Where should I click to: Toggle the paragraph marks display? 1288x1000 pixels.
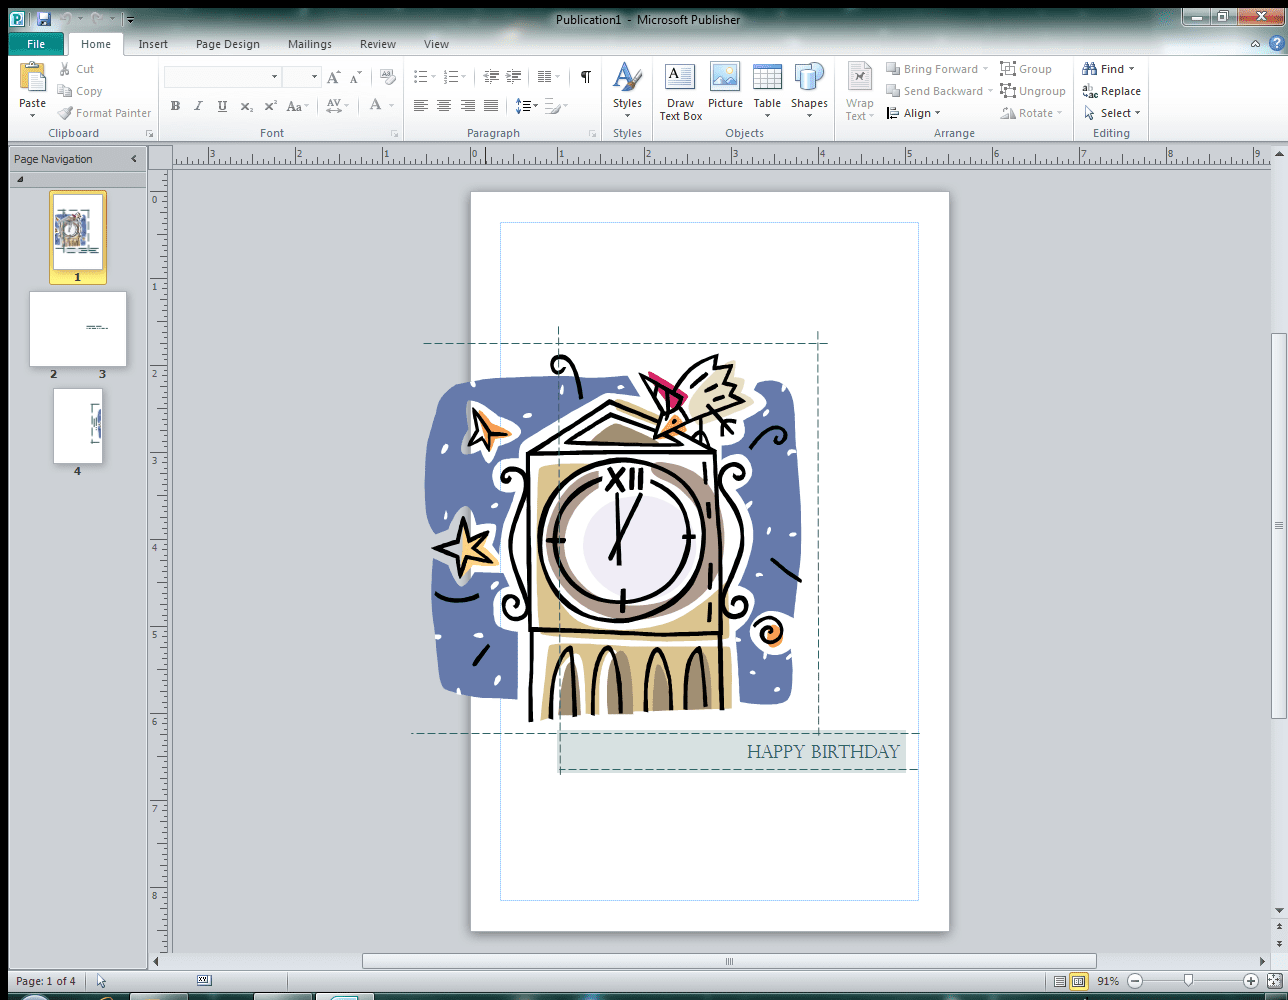(x=586, y=77)
